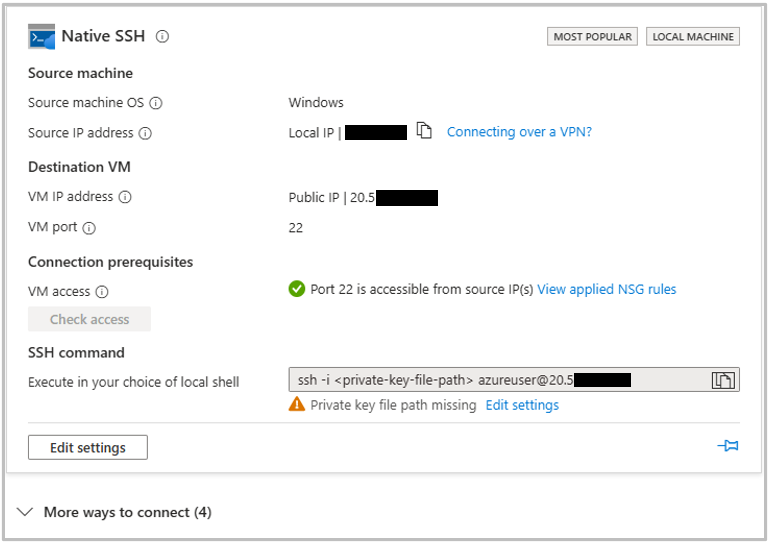Screen dimensions: 768x542
Task: View applied NSG rules
Action: [606, 289]
